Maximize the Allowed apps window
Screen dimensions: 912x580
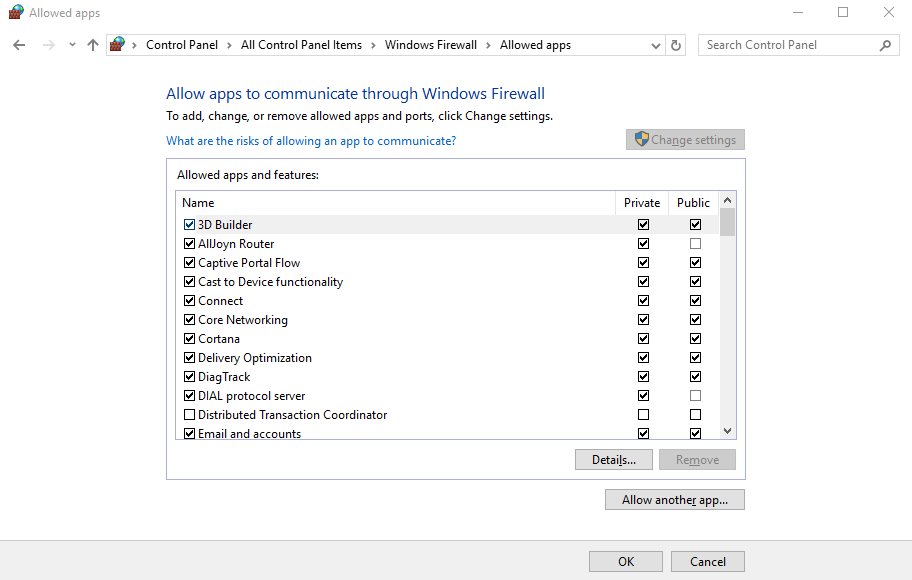click(843, 12)
